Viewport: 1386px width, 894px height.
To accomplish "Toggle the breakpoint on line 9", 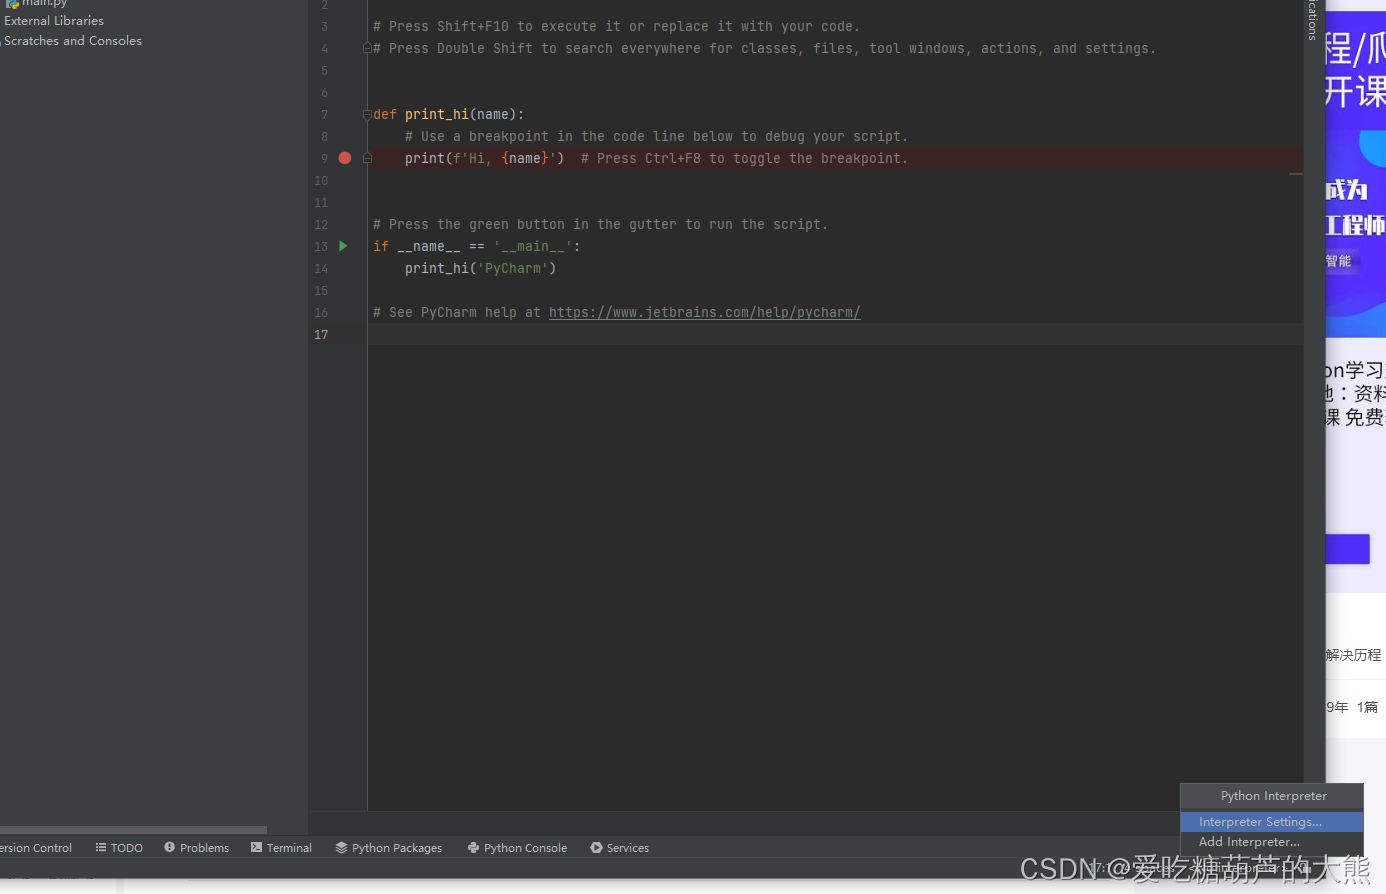I will [344, 158].
